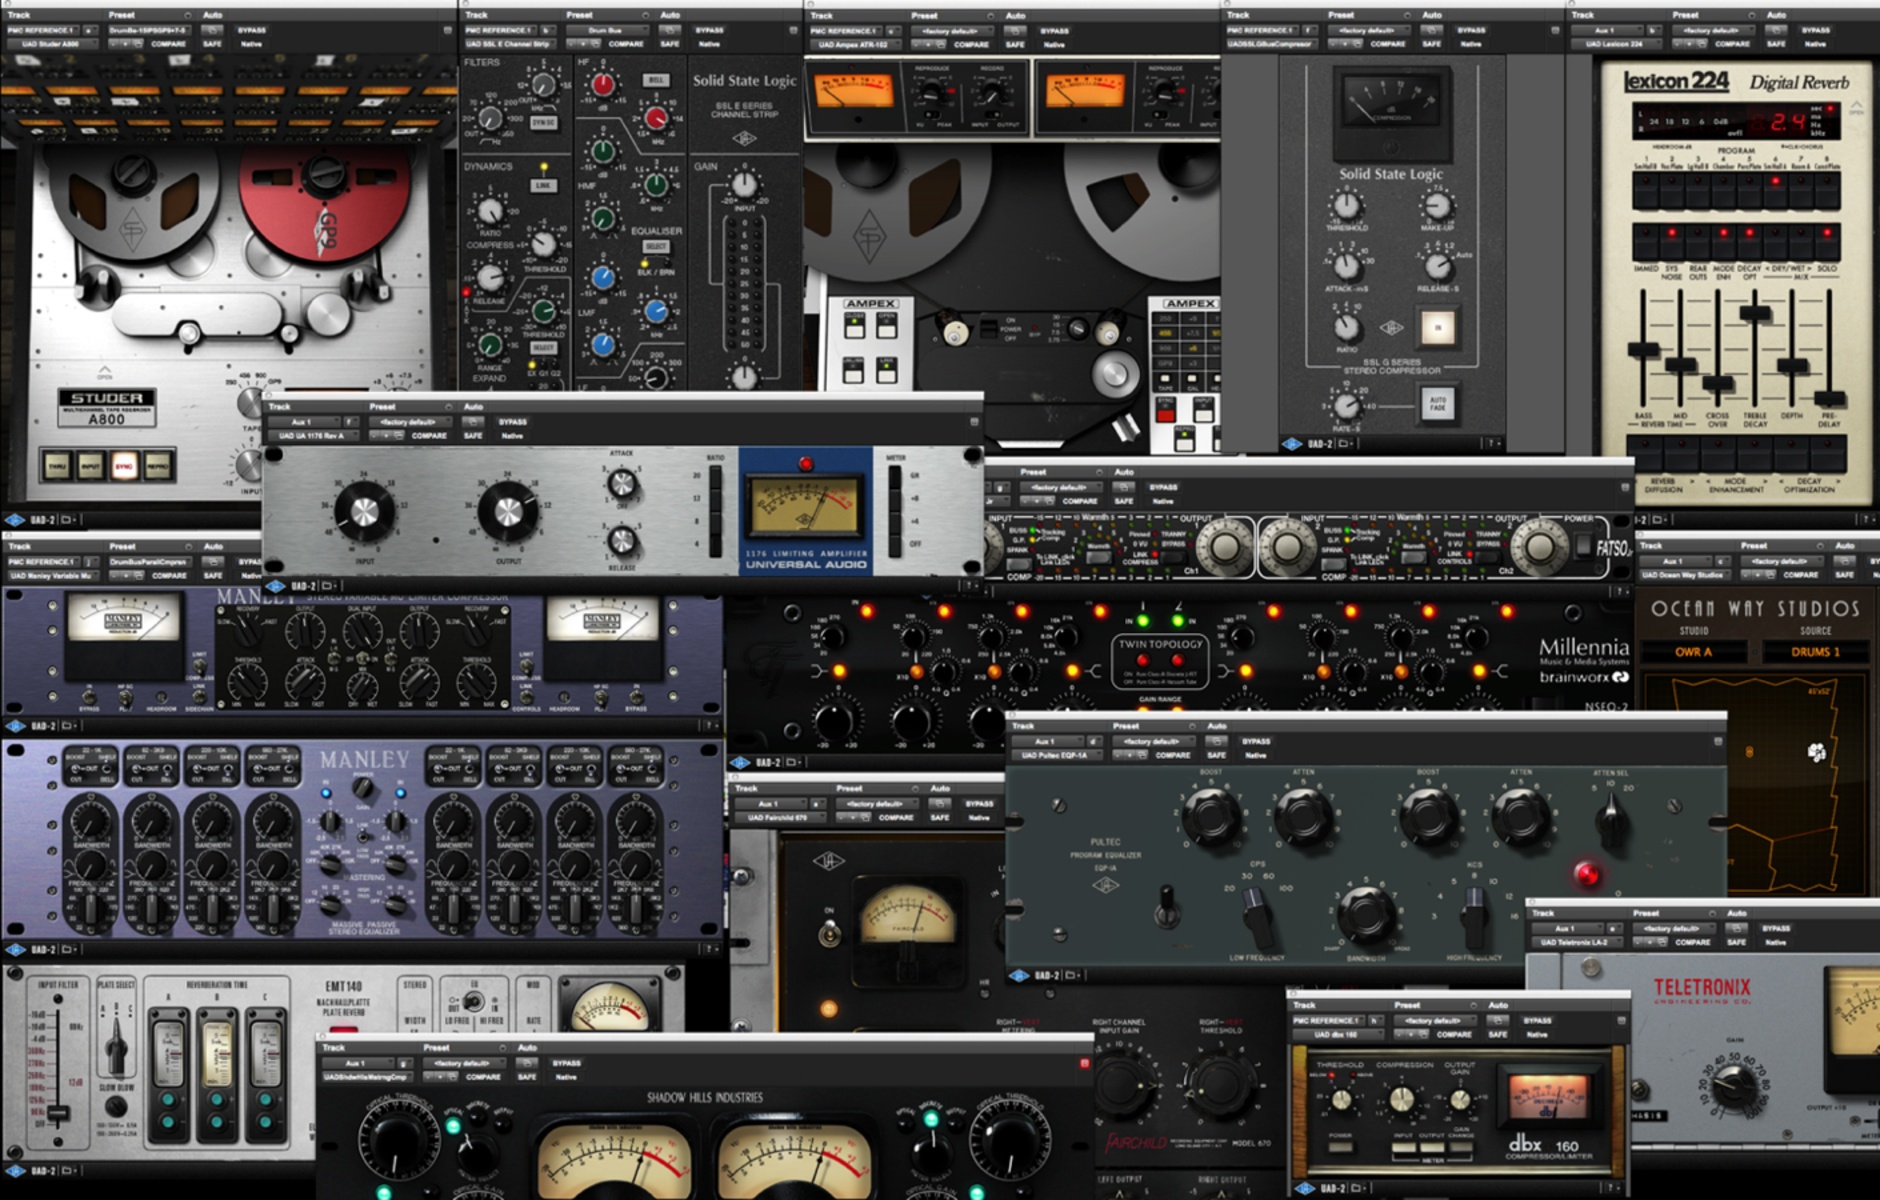Click BANDWIDTH knob on Pultec EQP-1A
This screenshot has height=1200, width=1880.
click(x=1365, y=913)
